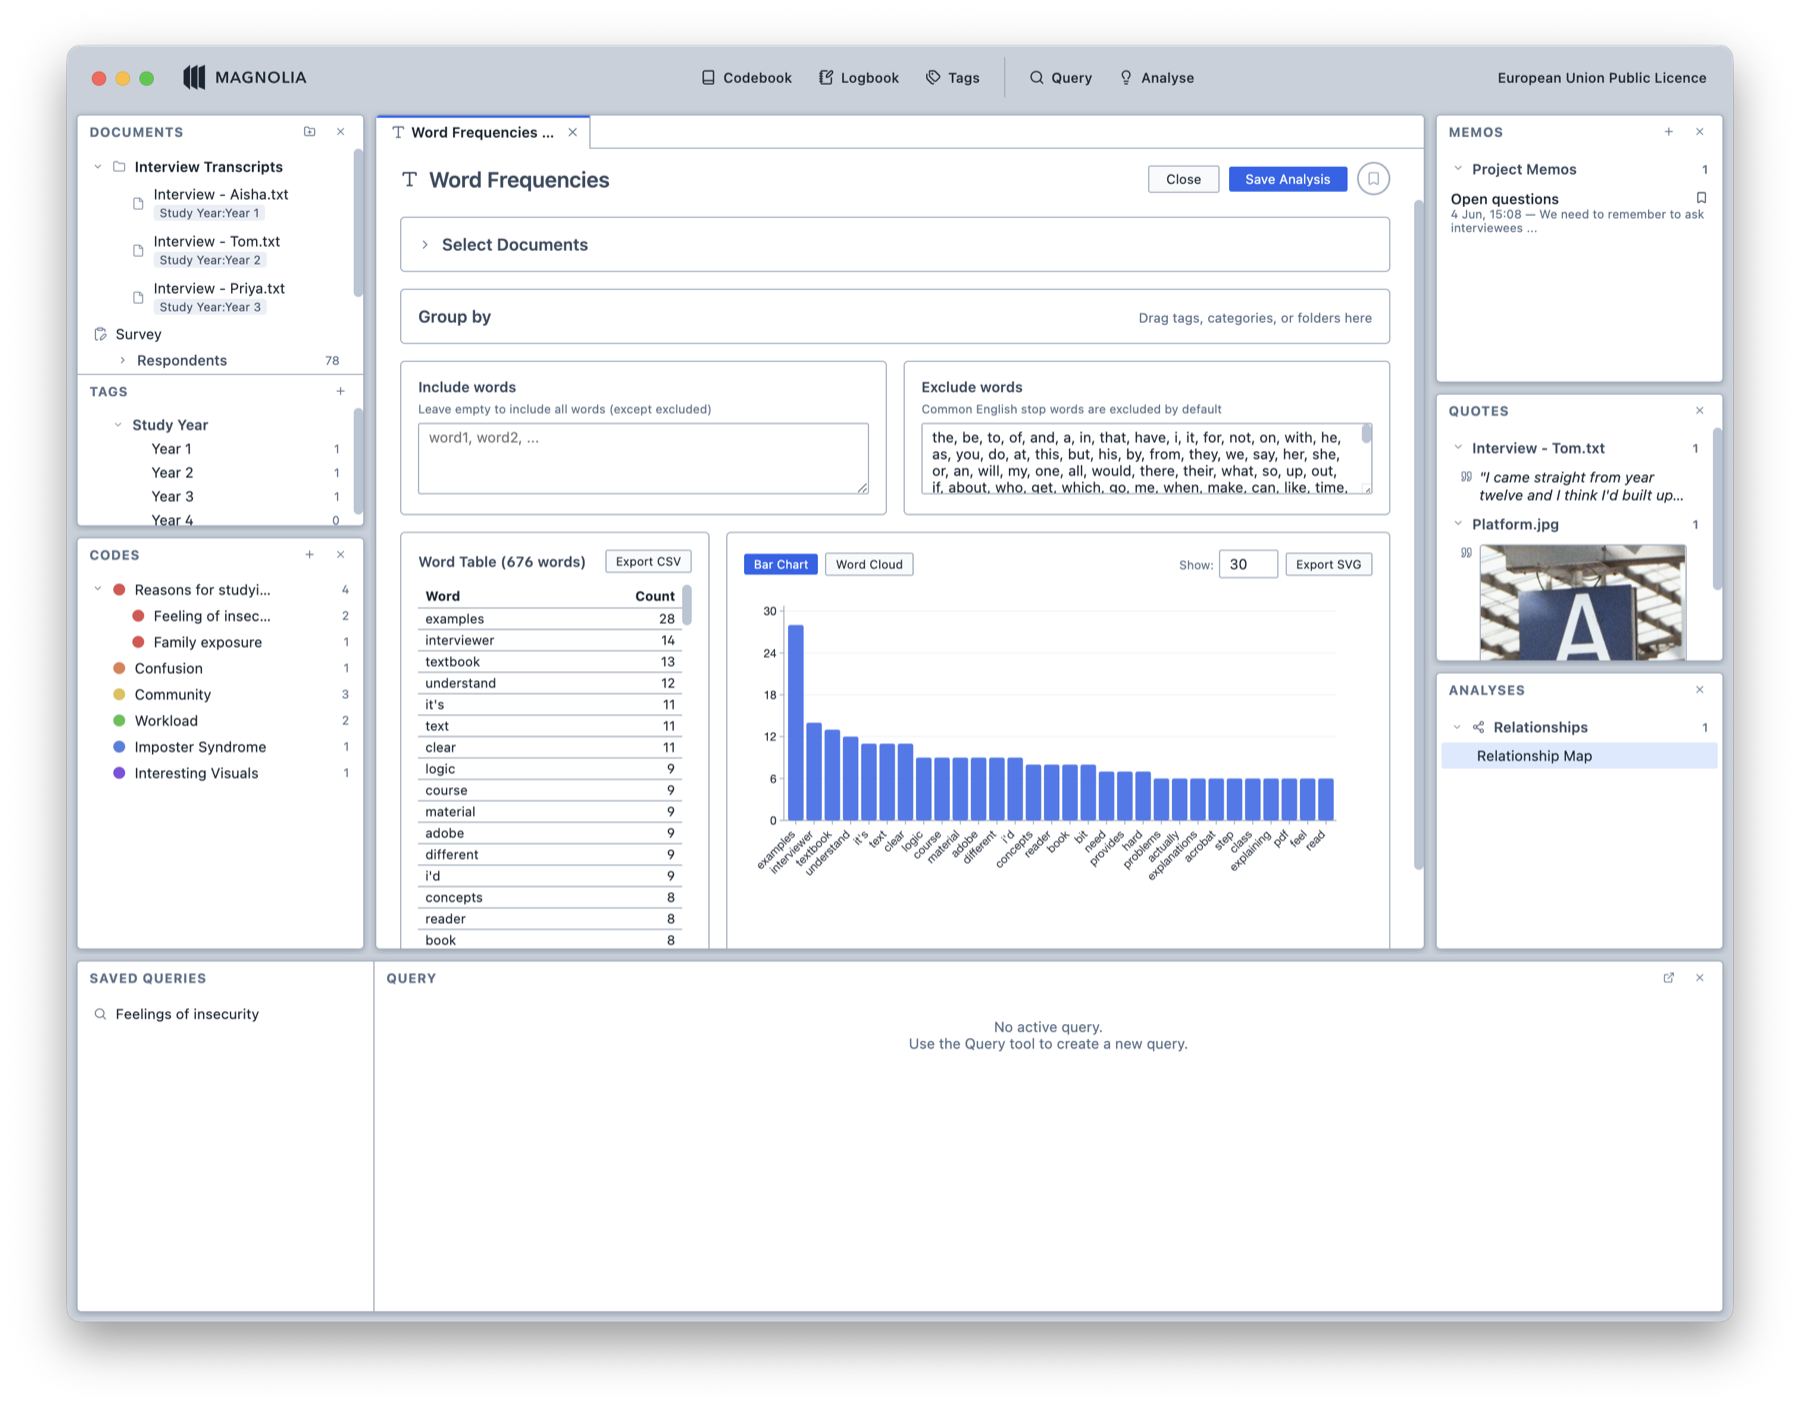Close the Analyses panel
The height and width of the screenshot is (1410, 1800).
click(1699, 690)
